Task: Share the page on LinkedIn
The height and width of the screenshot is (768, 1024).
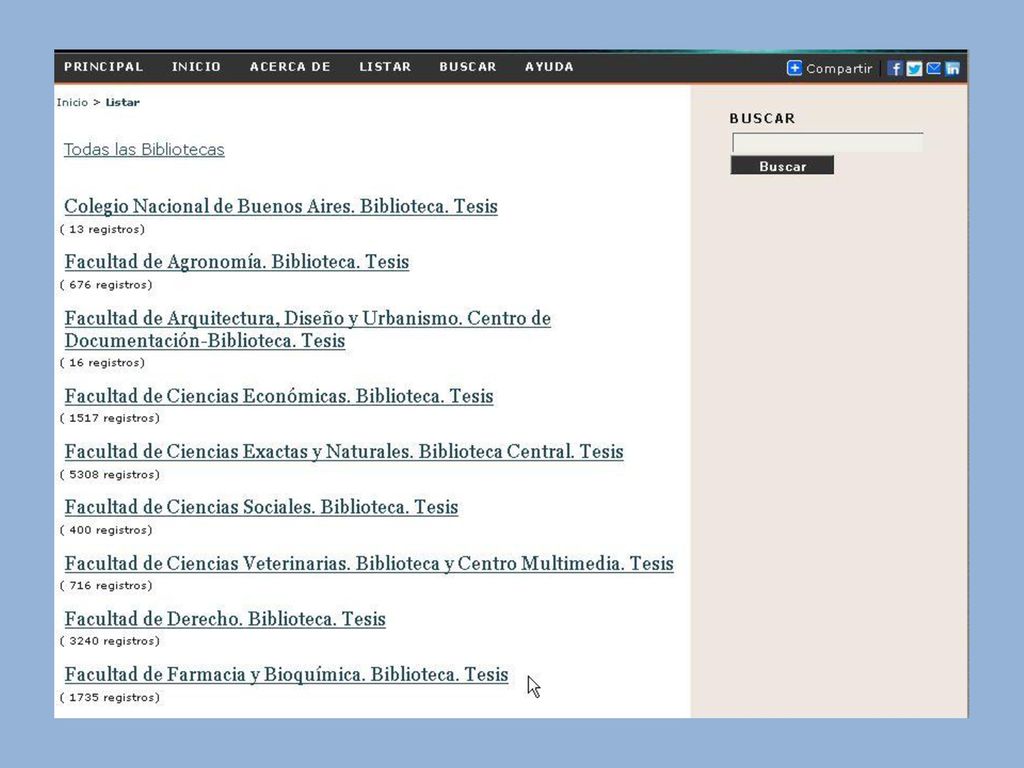Action: 952,69
